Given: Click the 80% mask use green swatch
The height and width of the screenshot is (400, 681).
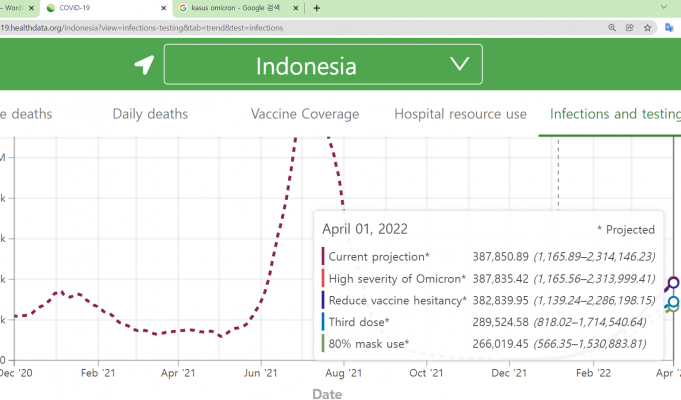Looking at the screenshot, I should click(323, 343).
